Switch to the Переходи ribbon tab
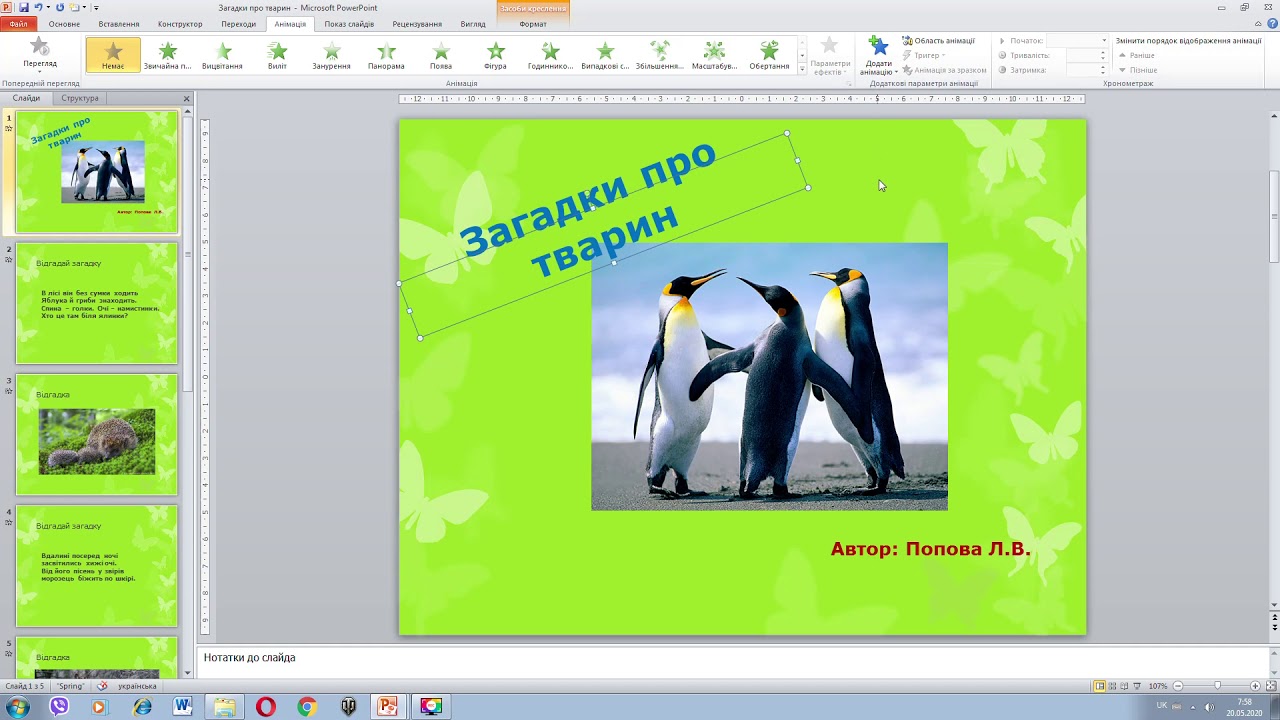Viewport: 1280px width, 720px height. [238, 24]
